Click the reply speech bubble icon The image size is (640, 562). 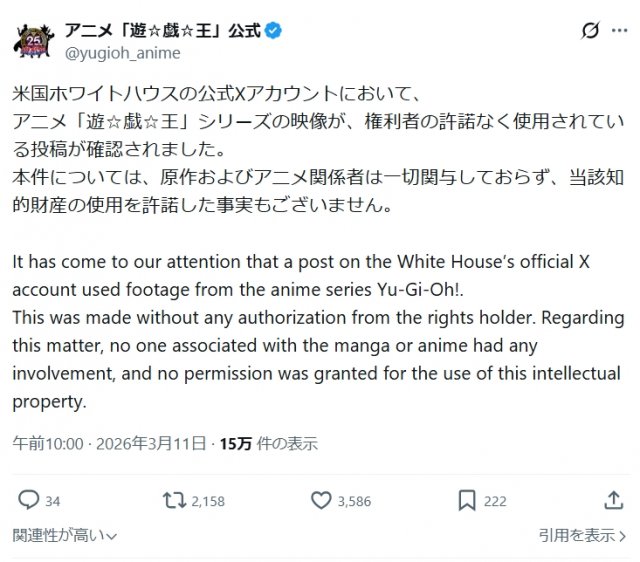[28, 500]
